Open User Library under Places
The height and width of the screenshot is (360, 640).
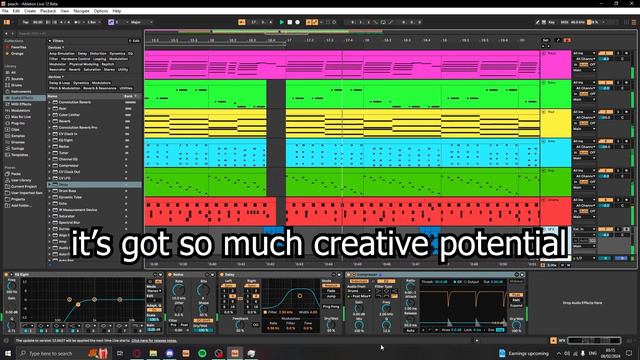click(x=21, y=180)
